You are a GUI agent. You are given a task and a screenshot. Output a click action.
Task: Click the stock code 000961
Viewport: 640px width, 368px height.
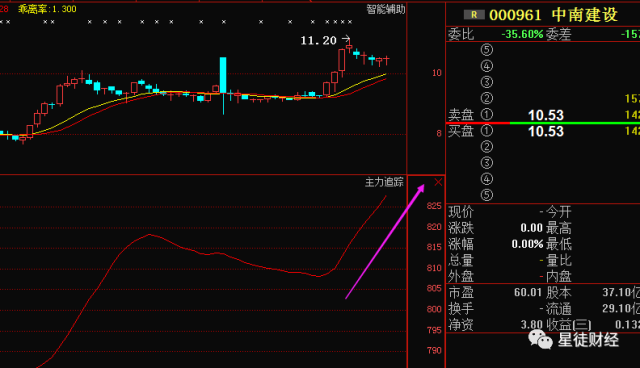(x=515, y=16)
